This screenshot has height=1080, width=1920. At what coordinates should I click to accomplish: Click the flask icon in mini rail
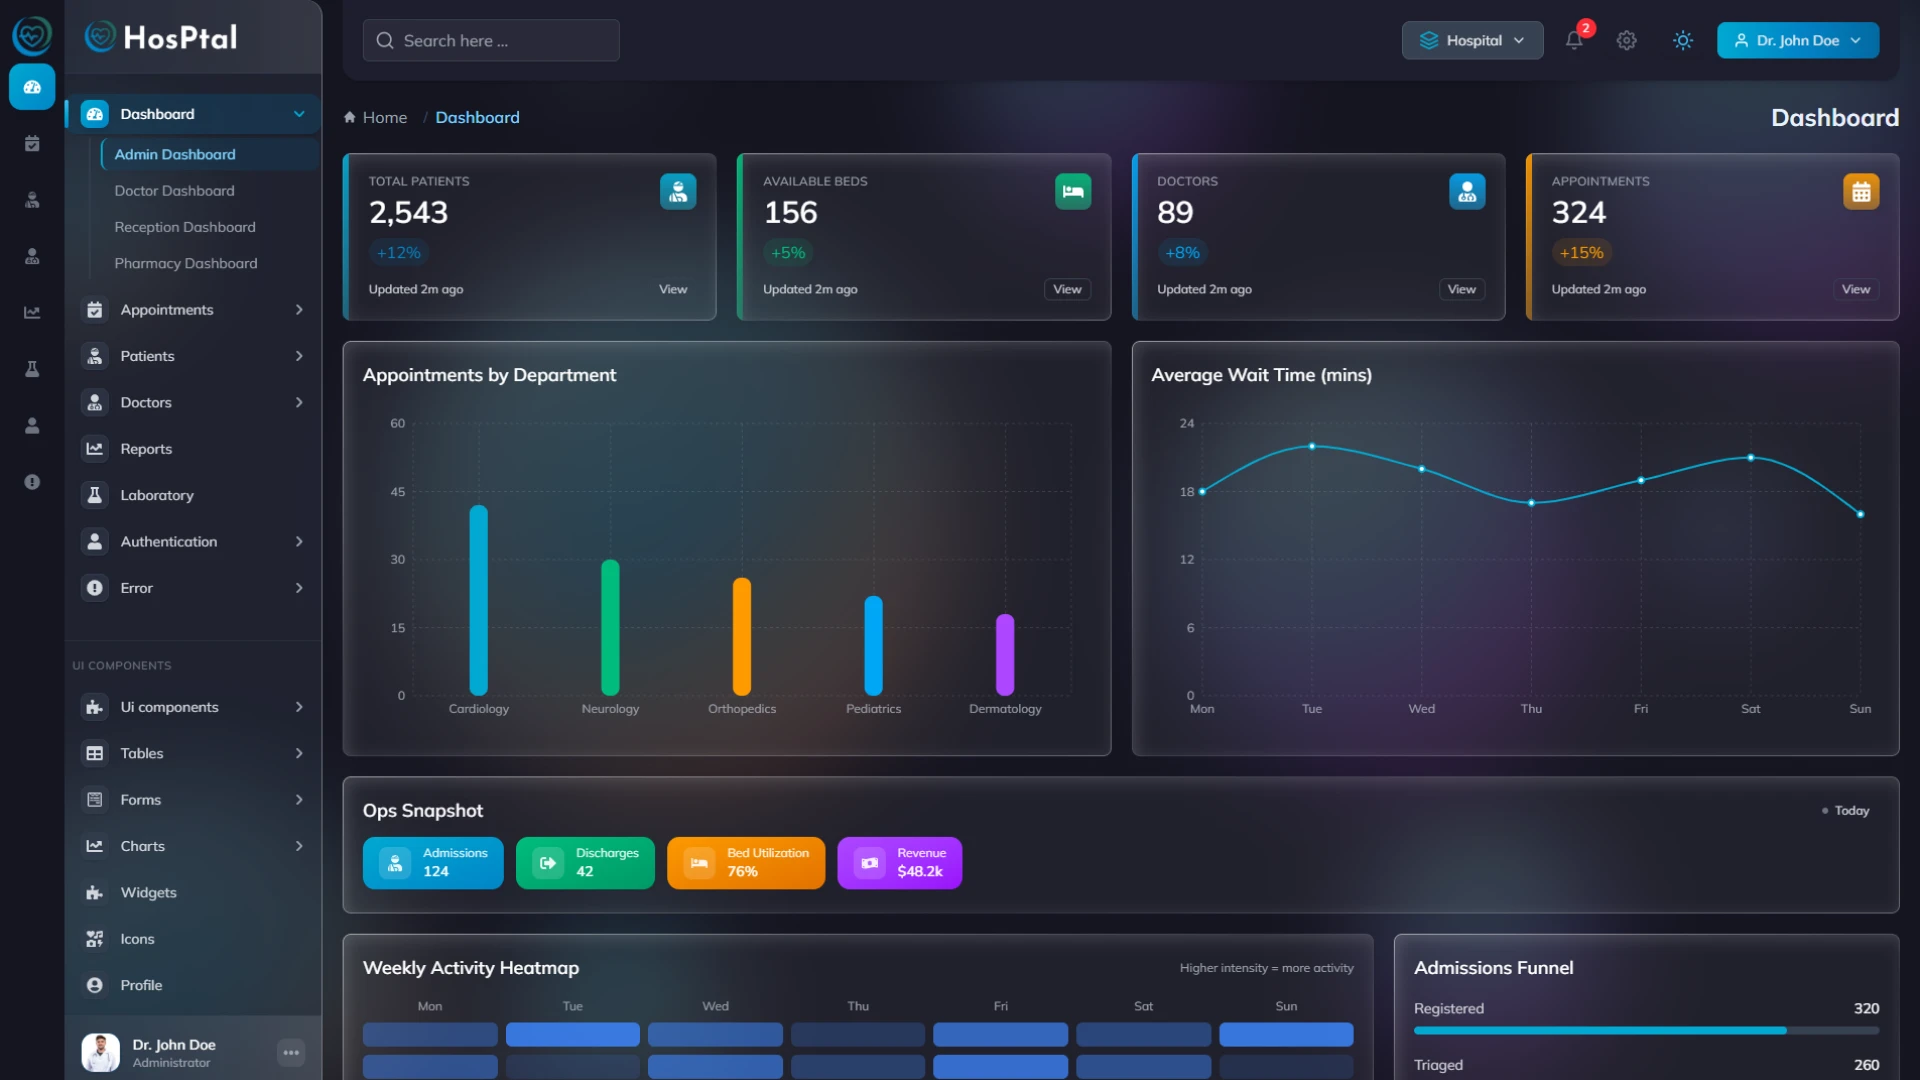pyautogui.click(x=32, y=369)
